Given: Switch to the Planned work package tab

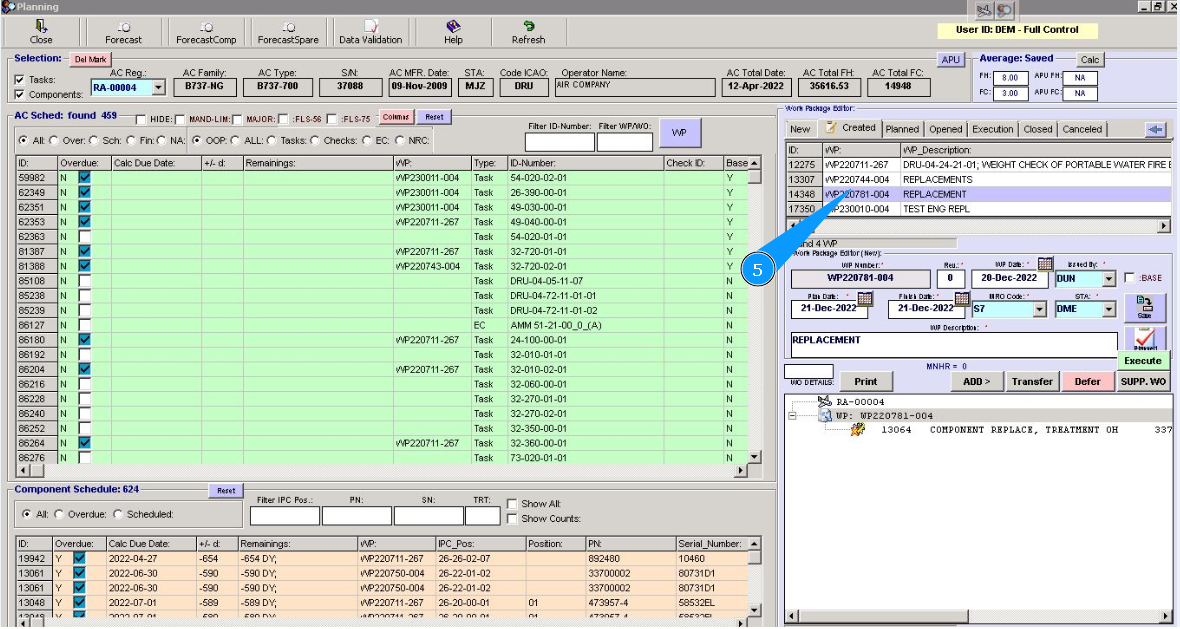Looking at the screenshot, I should click(x=902, y=129).
